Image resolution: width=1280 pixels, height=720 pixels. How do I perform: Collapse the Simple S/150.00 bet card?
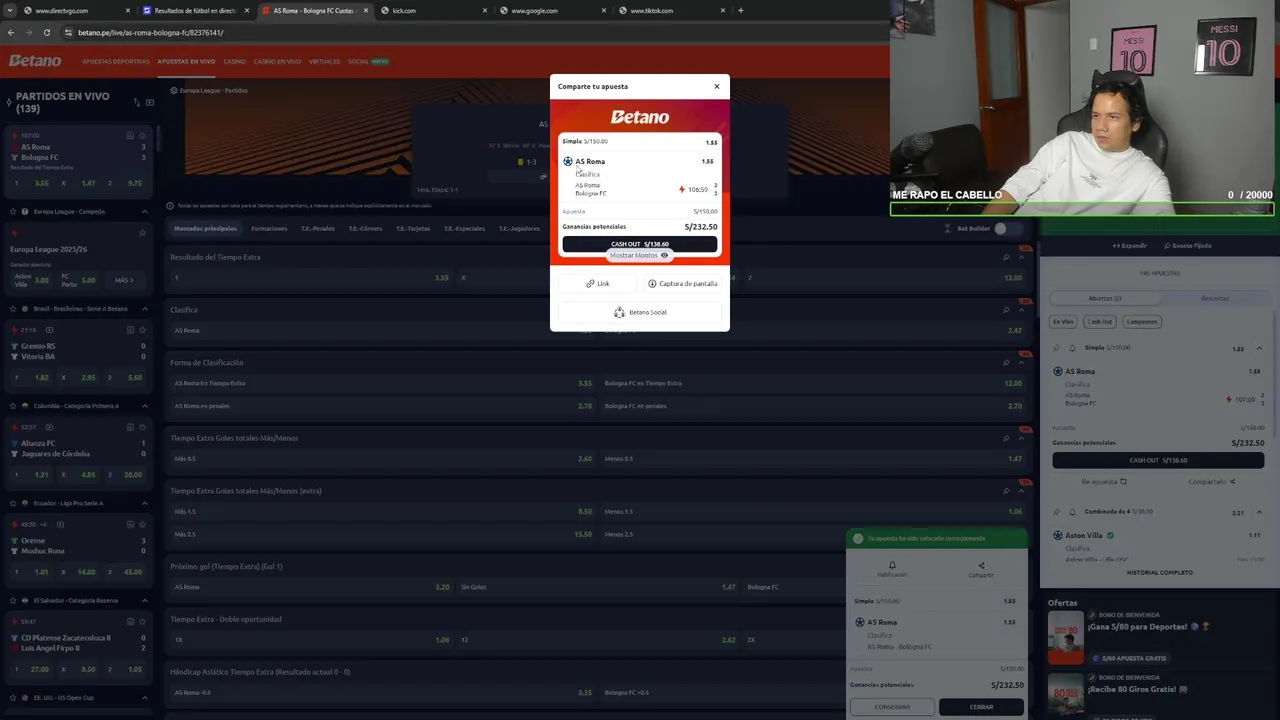pos(1259,348)
